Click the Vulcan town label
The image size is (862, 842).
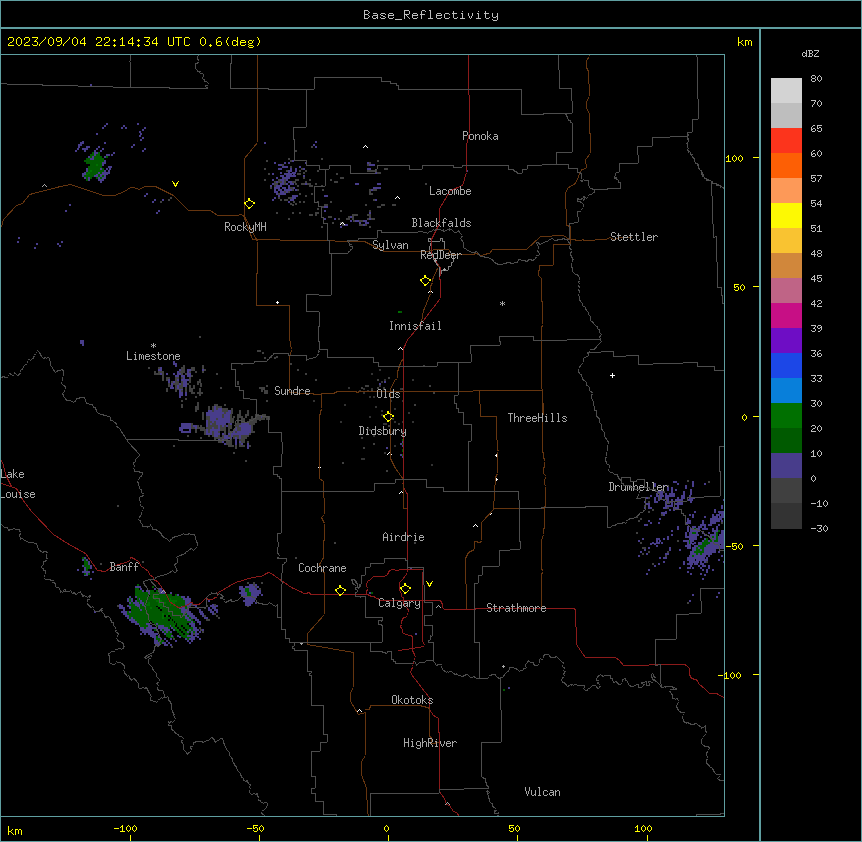(543, 792)
